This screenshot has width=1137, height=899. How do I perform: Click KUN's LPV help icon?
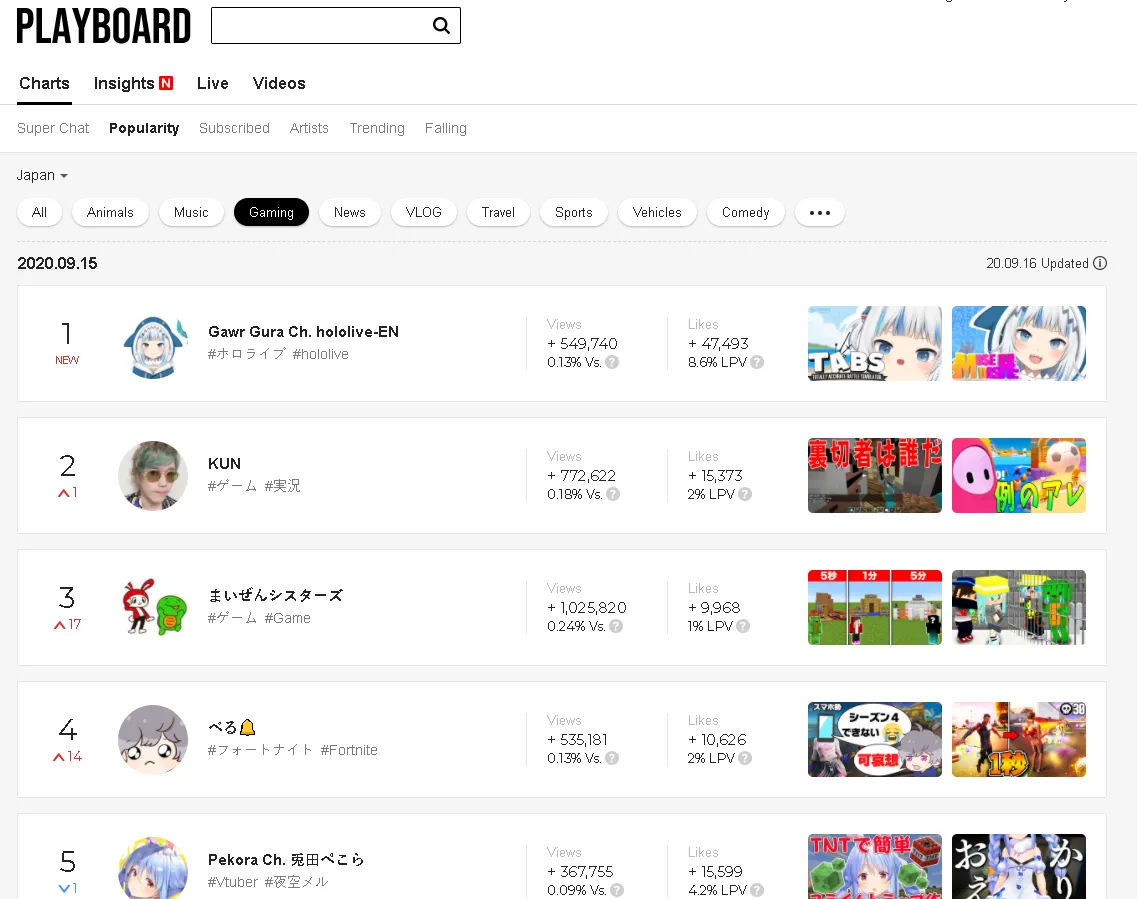pos(745,494)
